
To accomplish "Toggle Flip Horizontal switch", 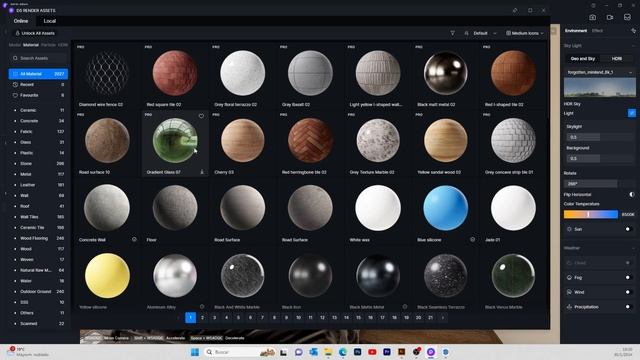I will click(x=631, y=195).
